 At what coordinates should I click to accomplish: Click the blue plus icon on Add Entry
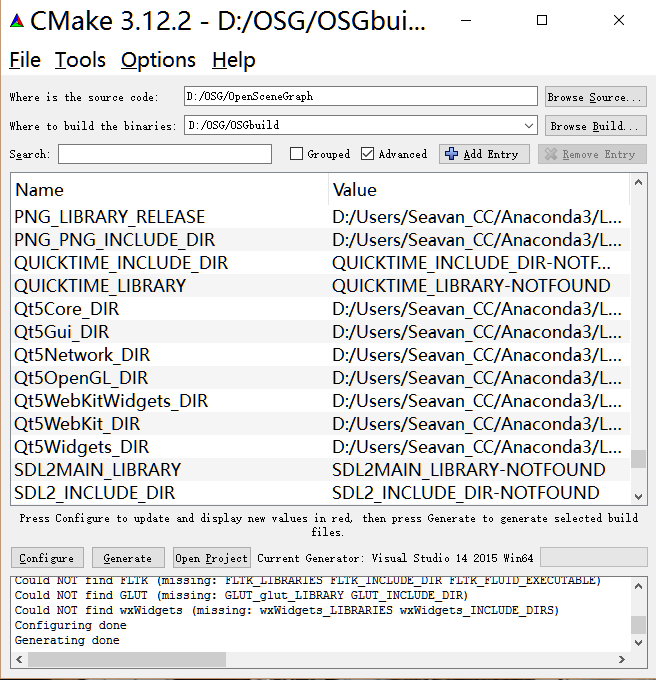451,154
